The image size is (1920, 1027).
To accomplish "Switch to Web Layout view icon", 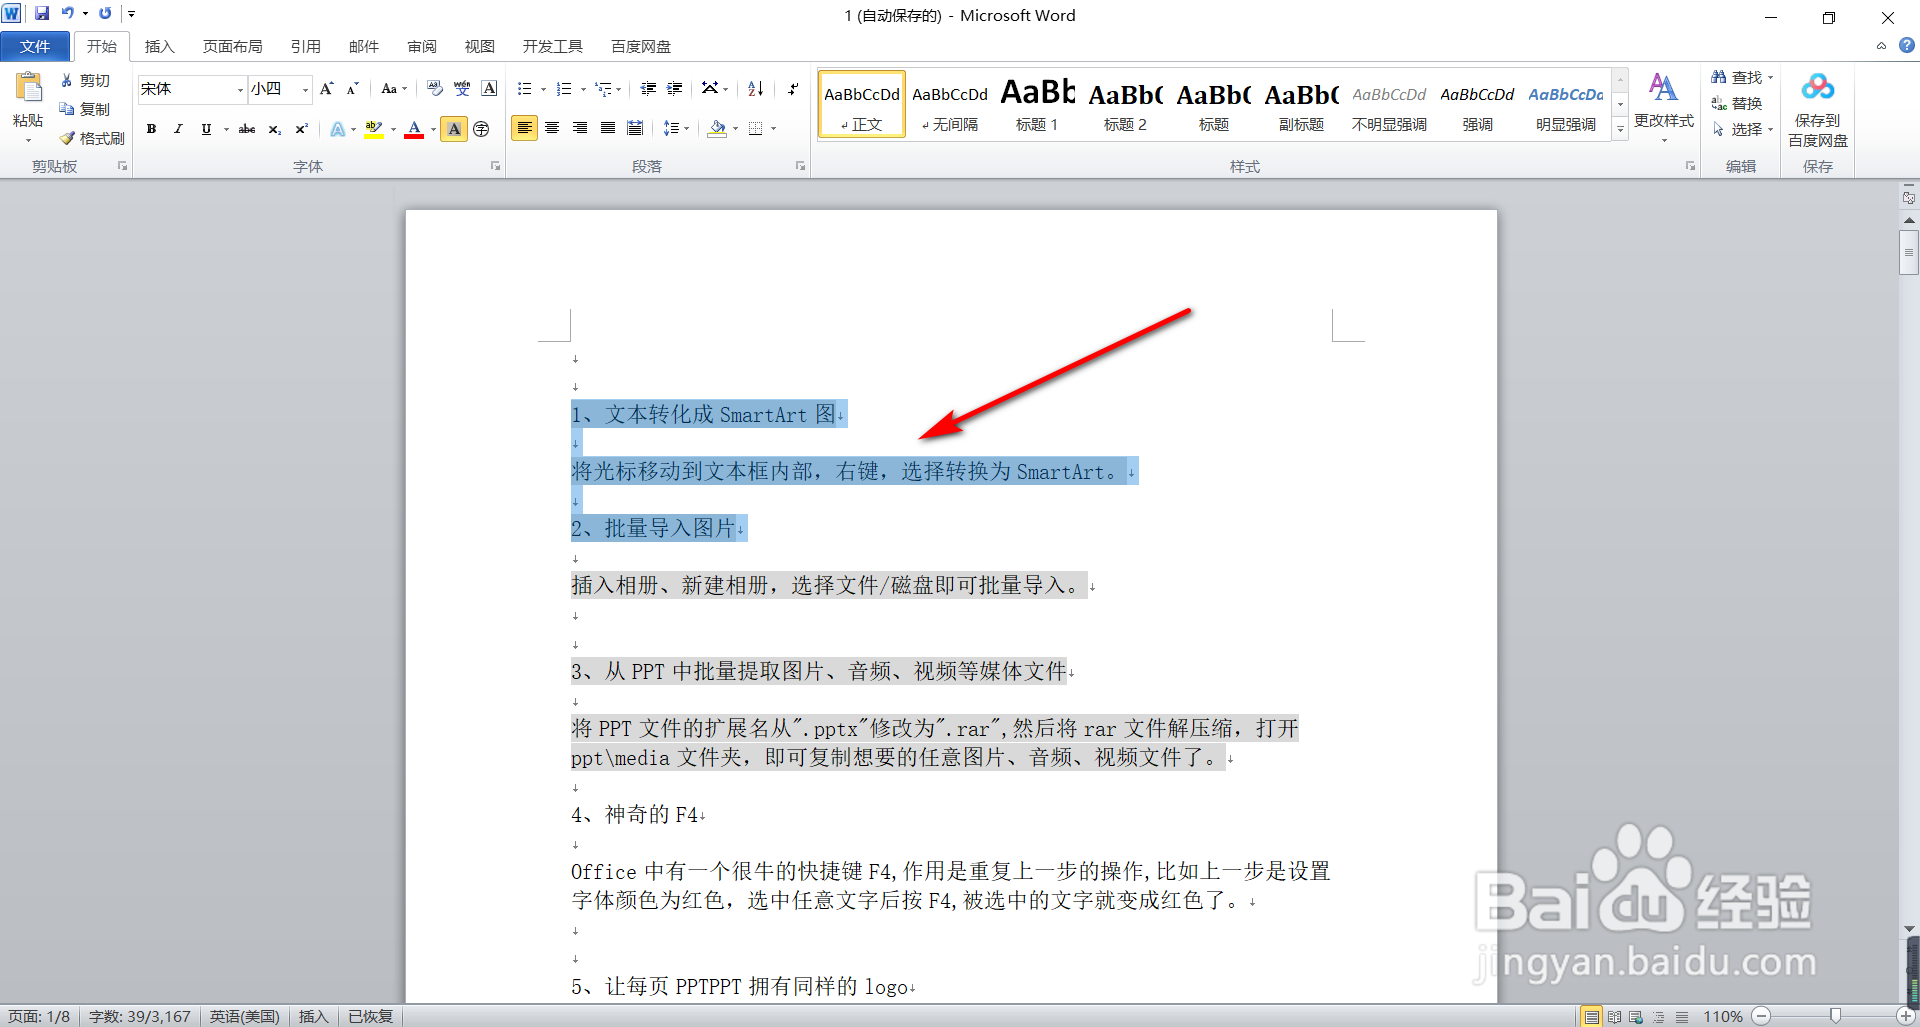I will pyautogui.click(x=1636, y=1017).
